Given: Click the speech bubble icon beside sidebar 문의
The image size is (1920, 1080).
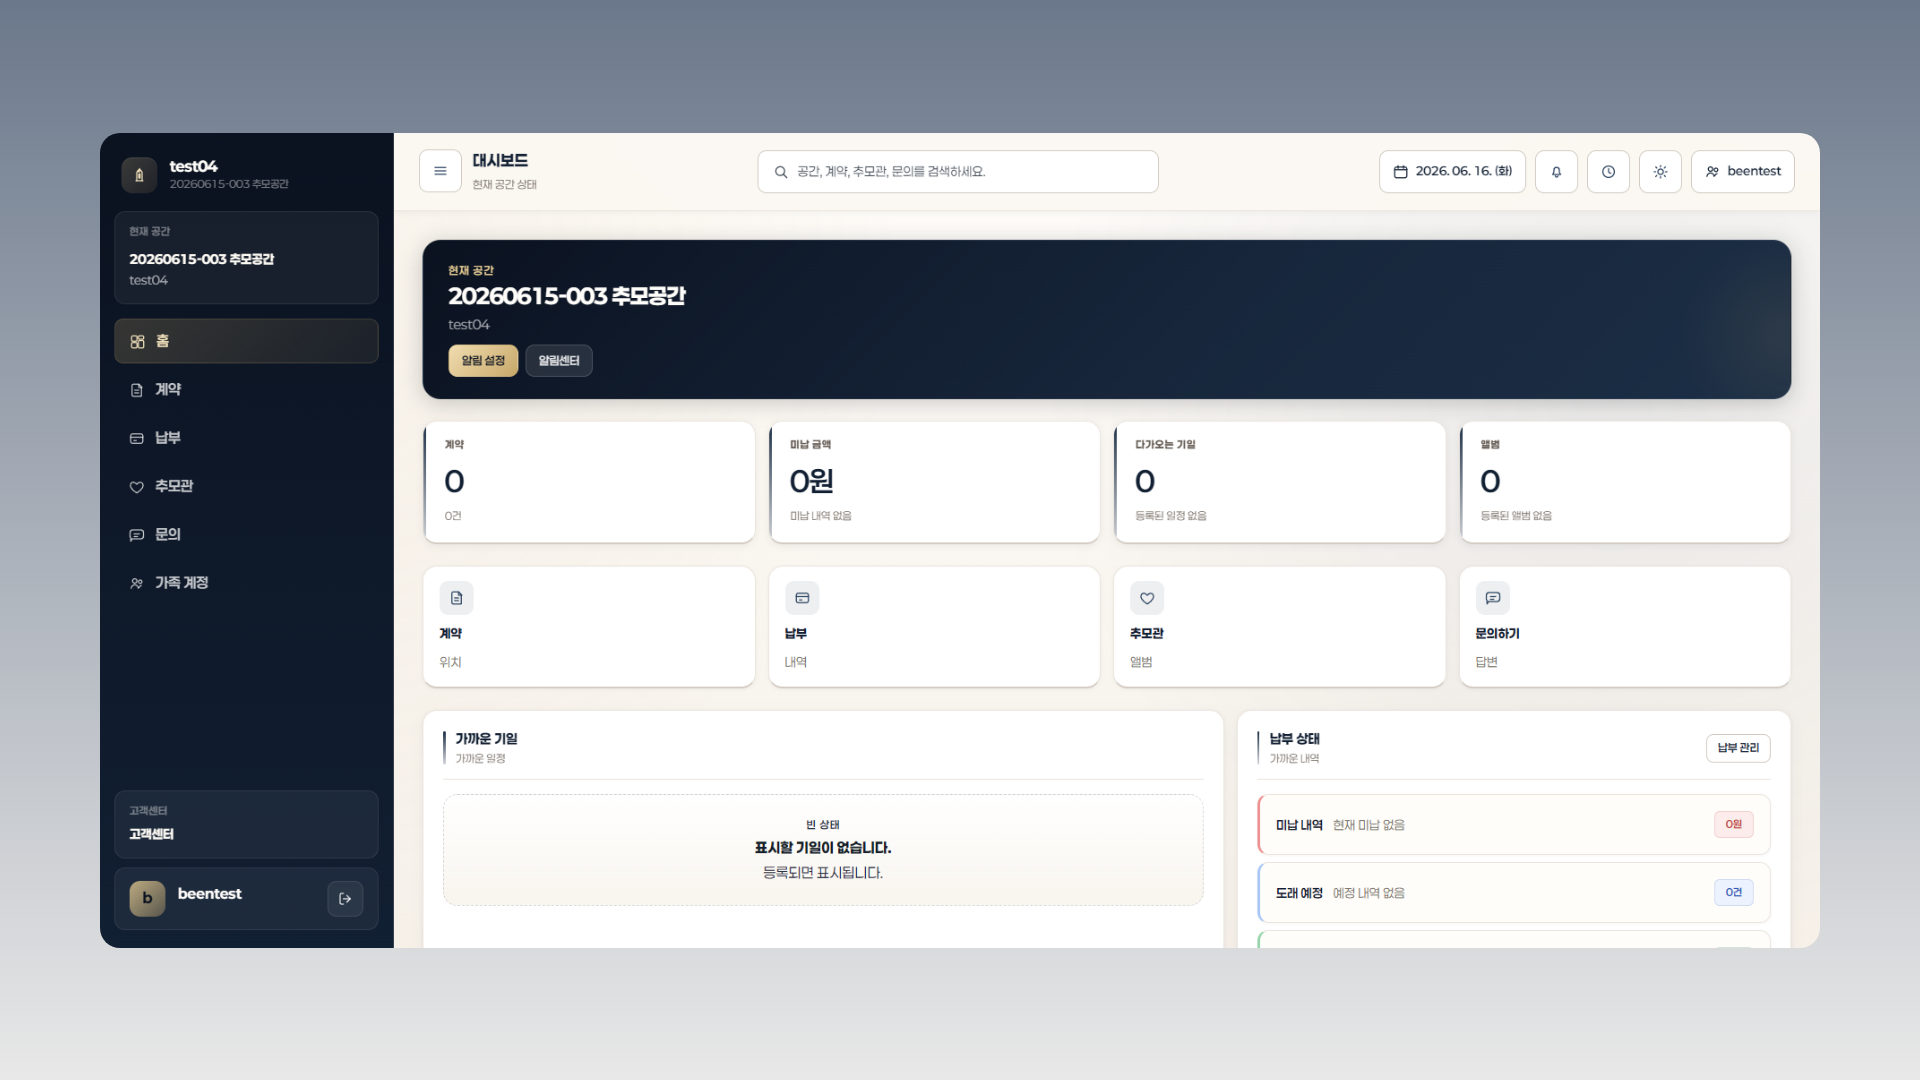Looking at the screenshot, I should [137, 535].
